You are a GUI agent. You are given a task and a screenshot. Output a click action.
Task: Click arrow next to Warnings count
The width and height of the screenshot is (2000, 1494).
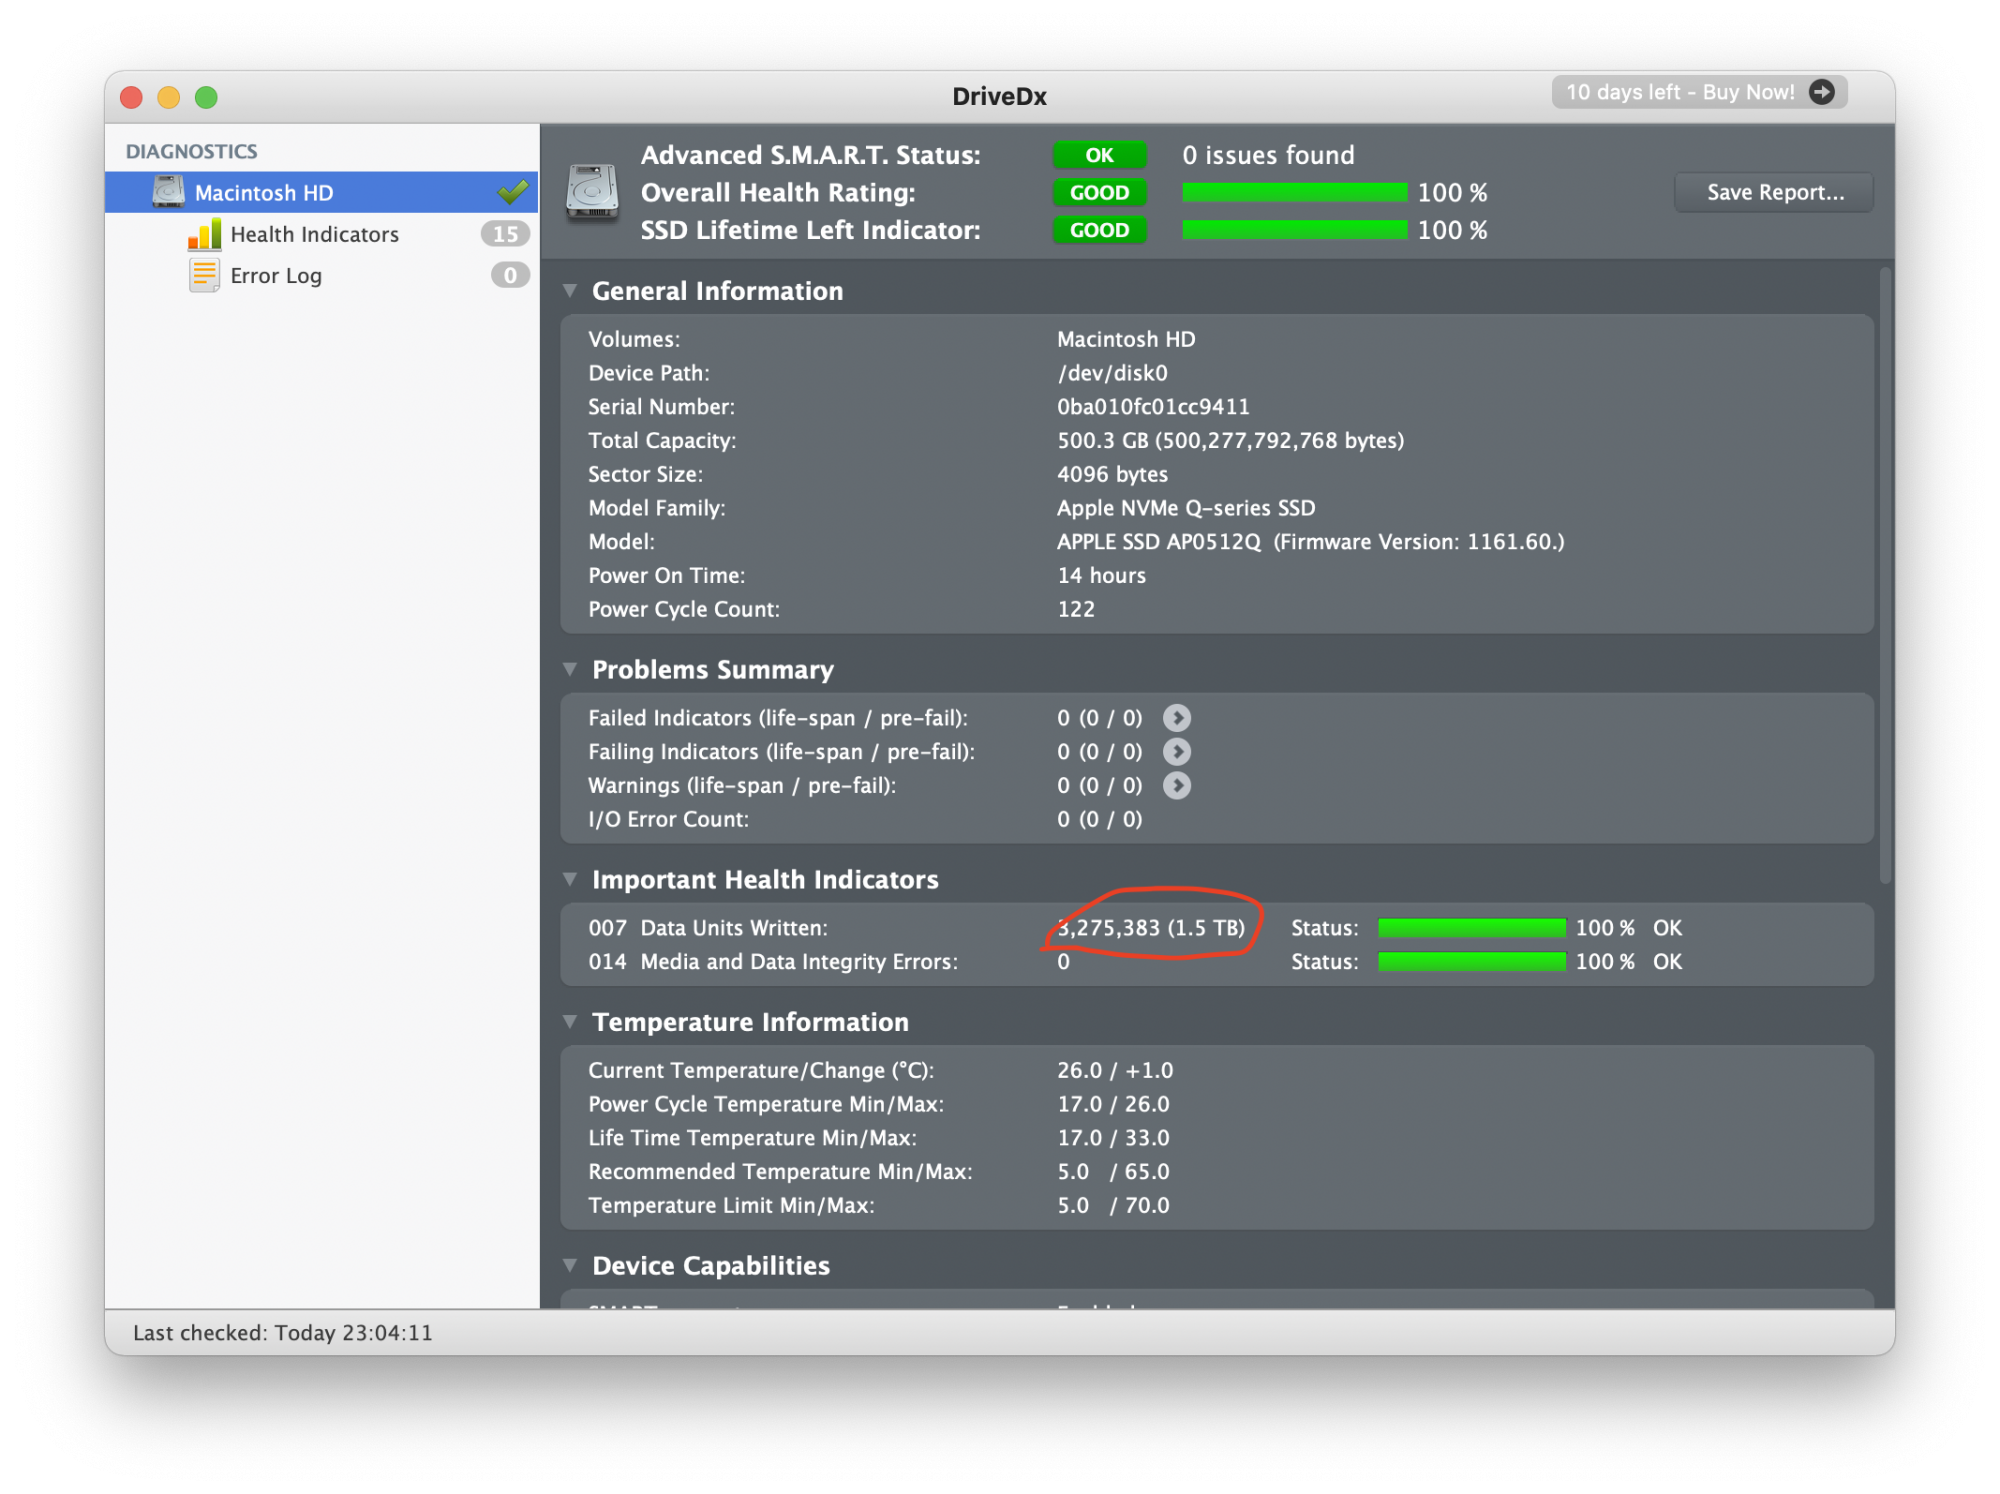1177,786
